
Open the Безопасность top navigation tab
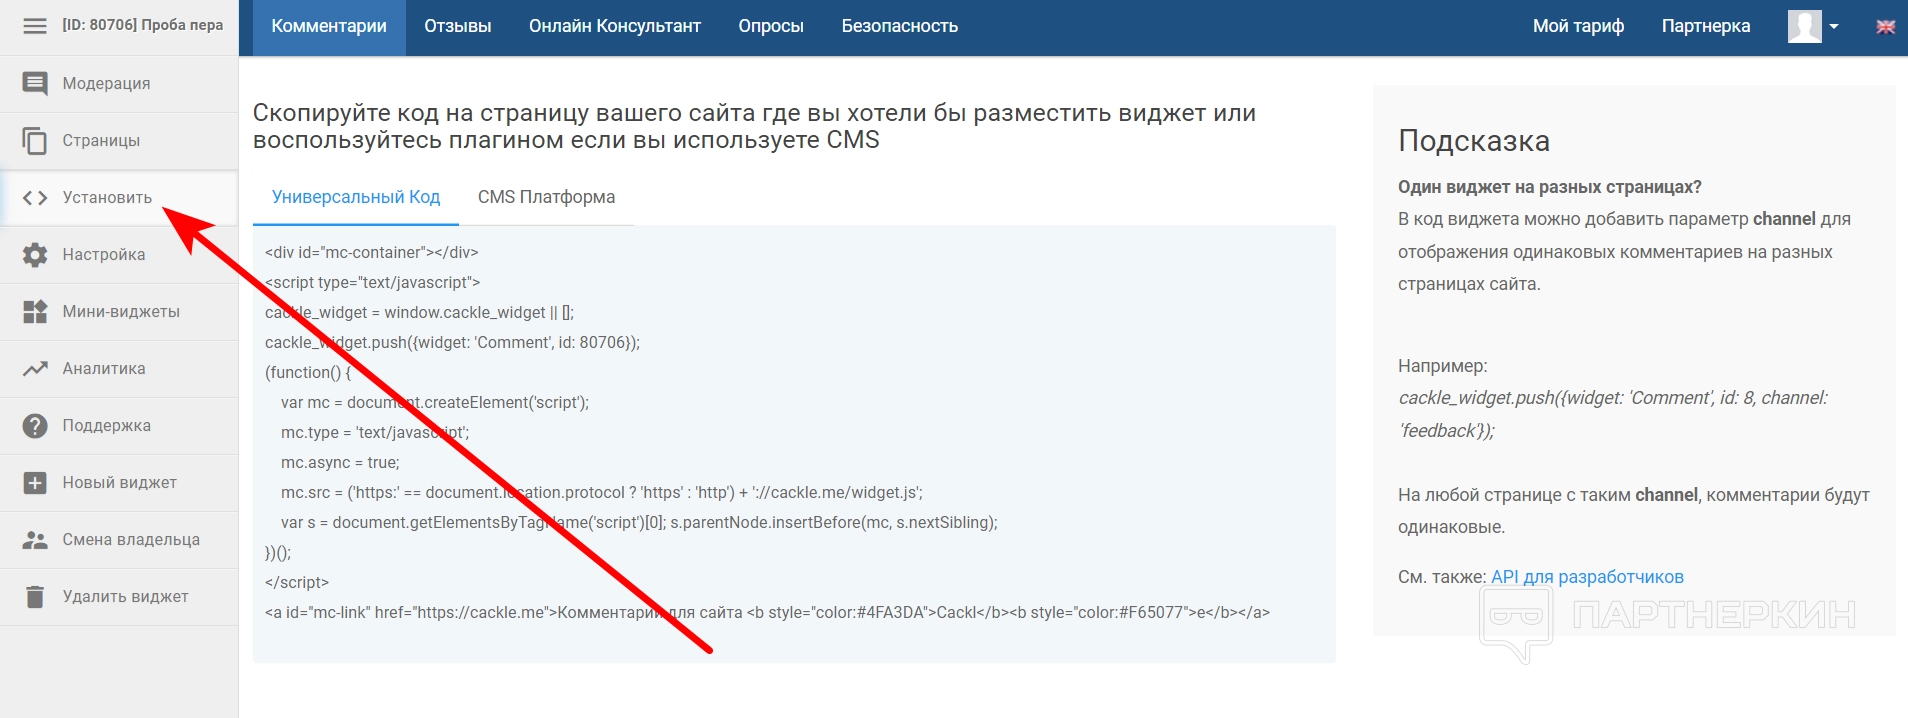point(900,27)
